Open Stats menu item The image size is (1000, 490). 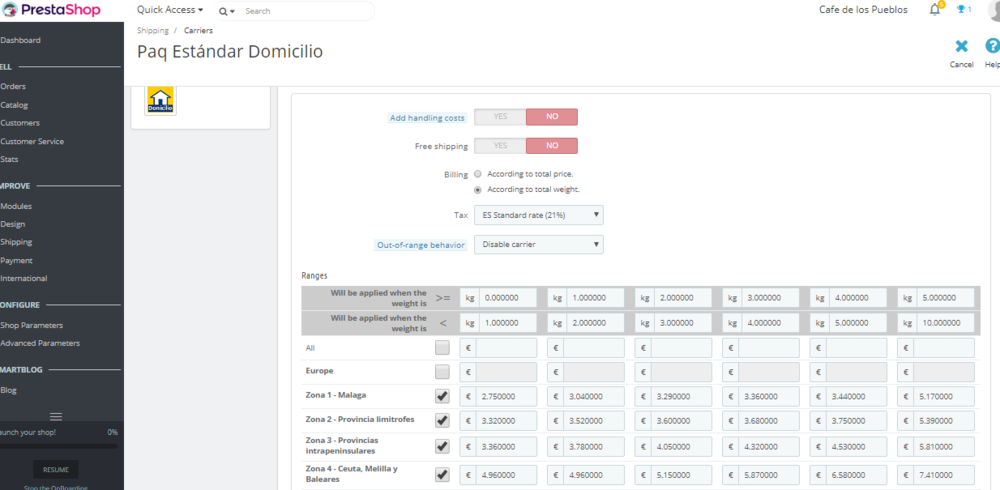click(x=10, y=159)
